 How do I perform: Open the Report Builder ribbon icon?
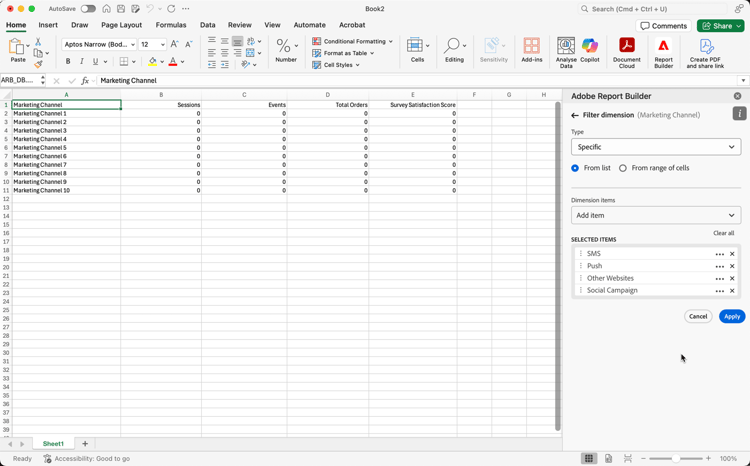663,46
